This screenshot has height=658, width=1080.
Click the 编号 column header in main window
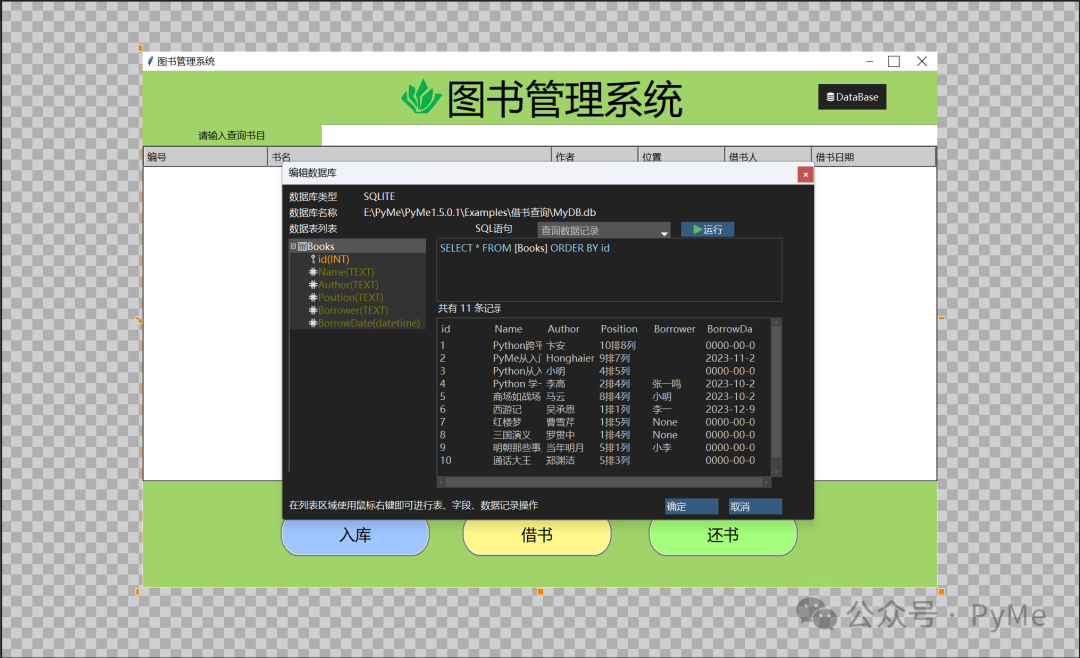(205, 156)
